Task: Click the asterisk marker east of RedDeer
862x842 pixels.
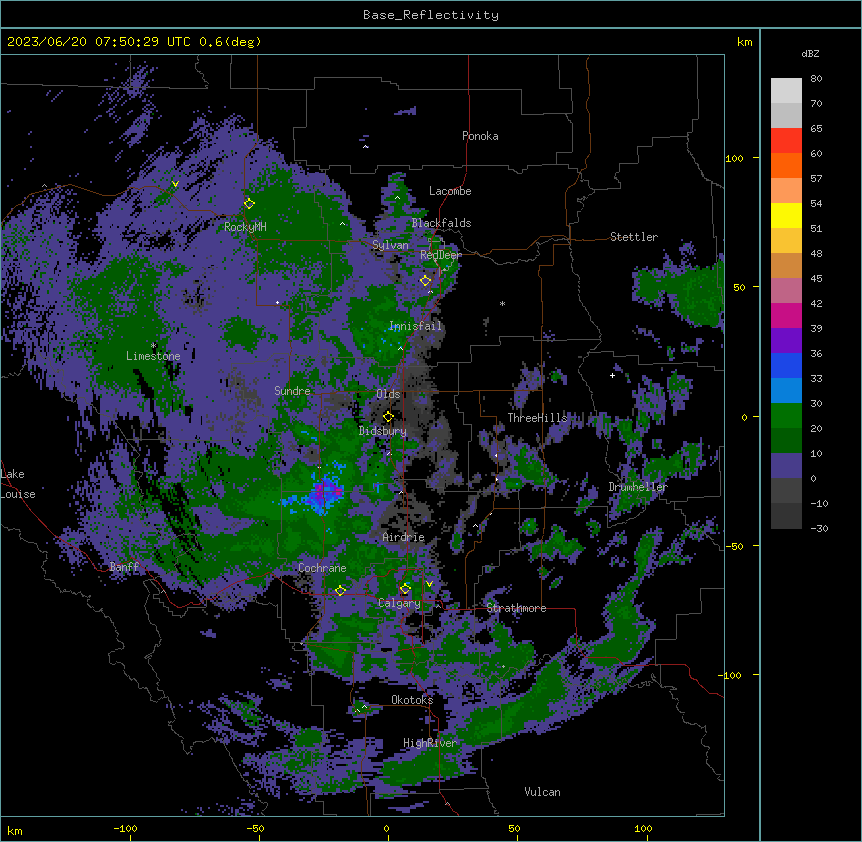Action: [502, 303]
